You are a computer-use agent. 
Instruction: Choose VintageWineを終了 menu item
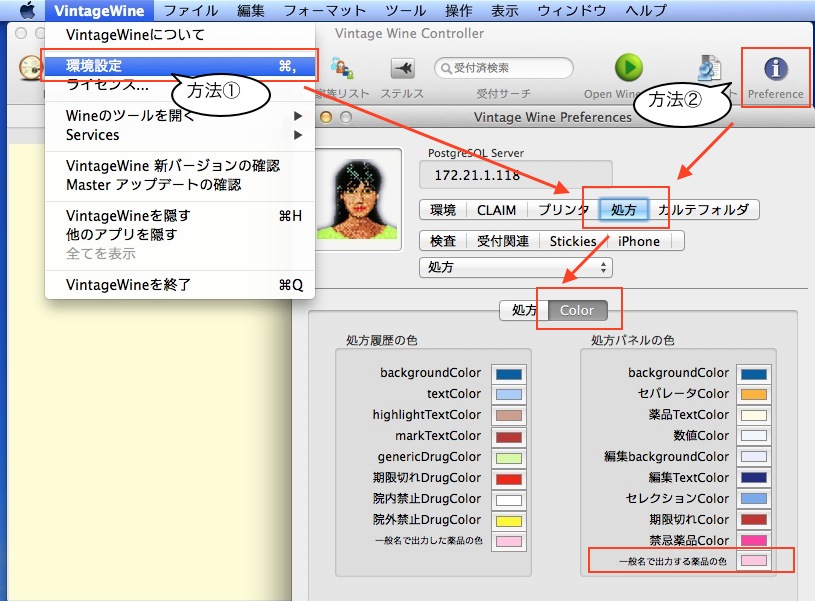[180, 285]
